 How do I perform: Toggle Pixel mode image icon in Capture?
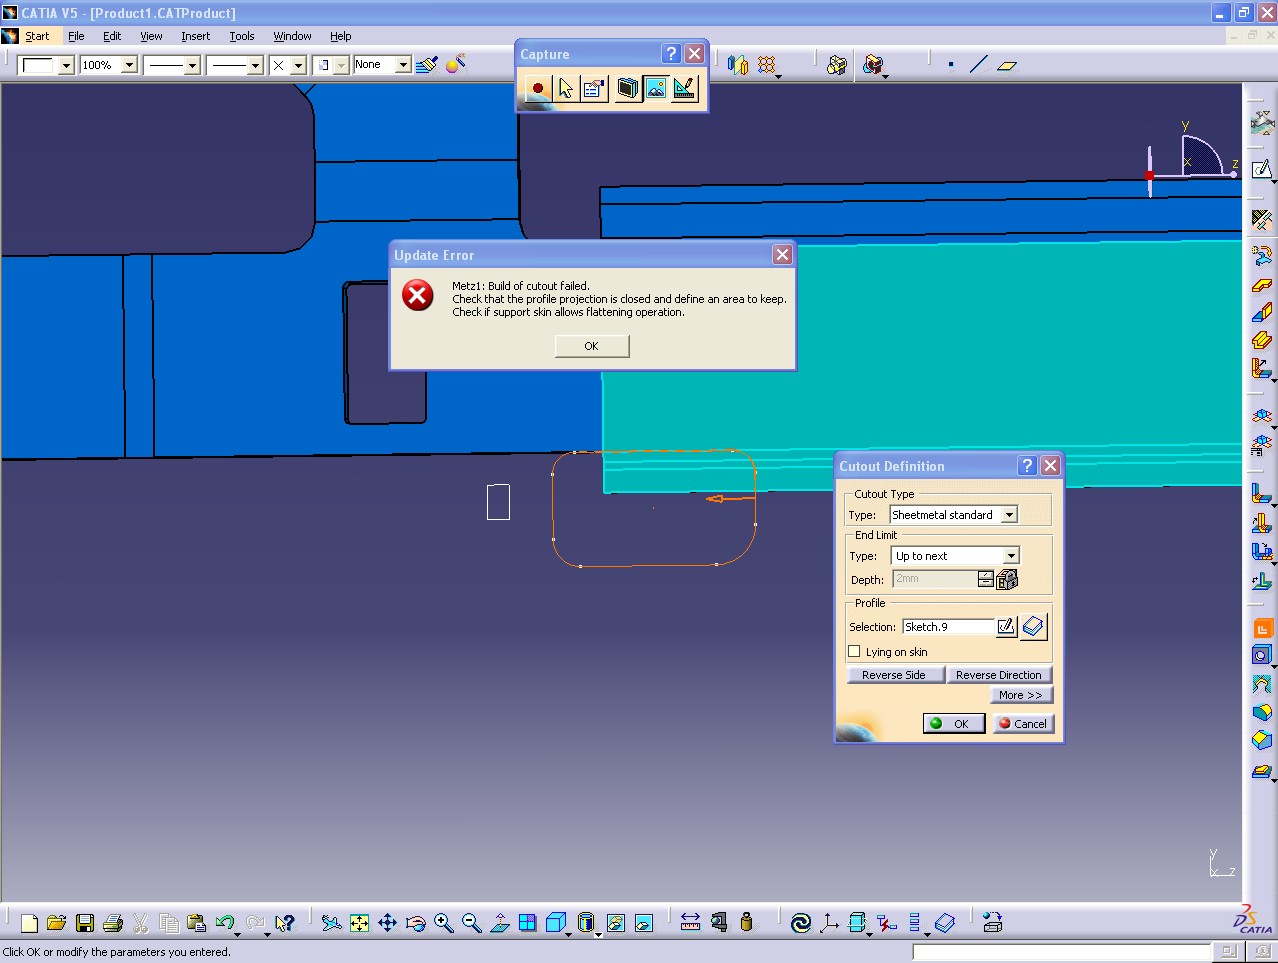[x=655, y=88]
